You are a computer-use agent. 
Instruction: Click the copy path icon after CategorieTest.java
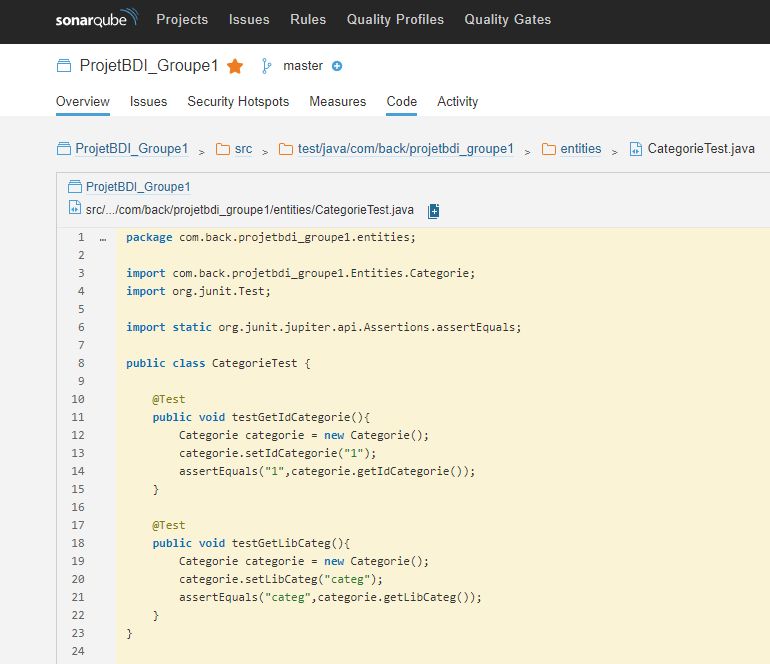(x=434, y=211)
